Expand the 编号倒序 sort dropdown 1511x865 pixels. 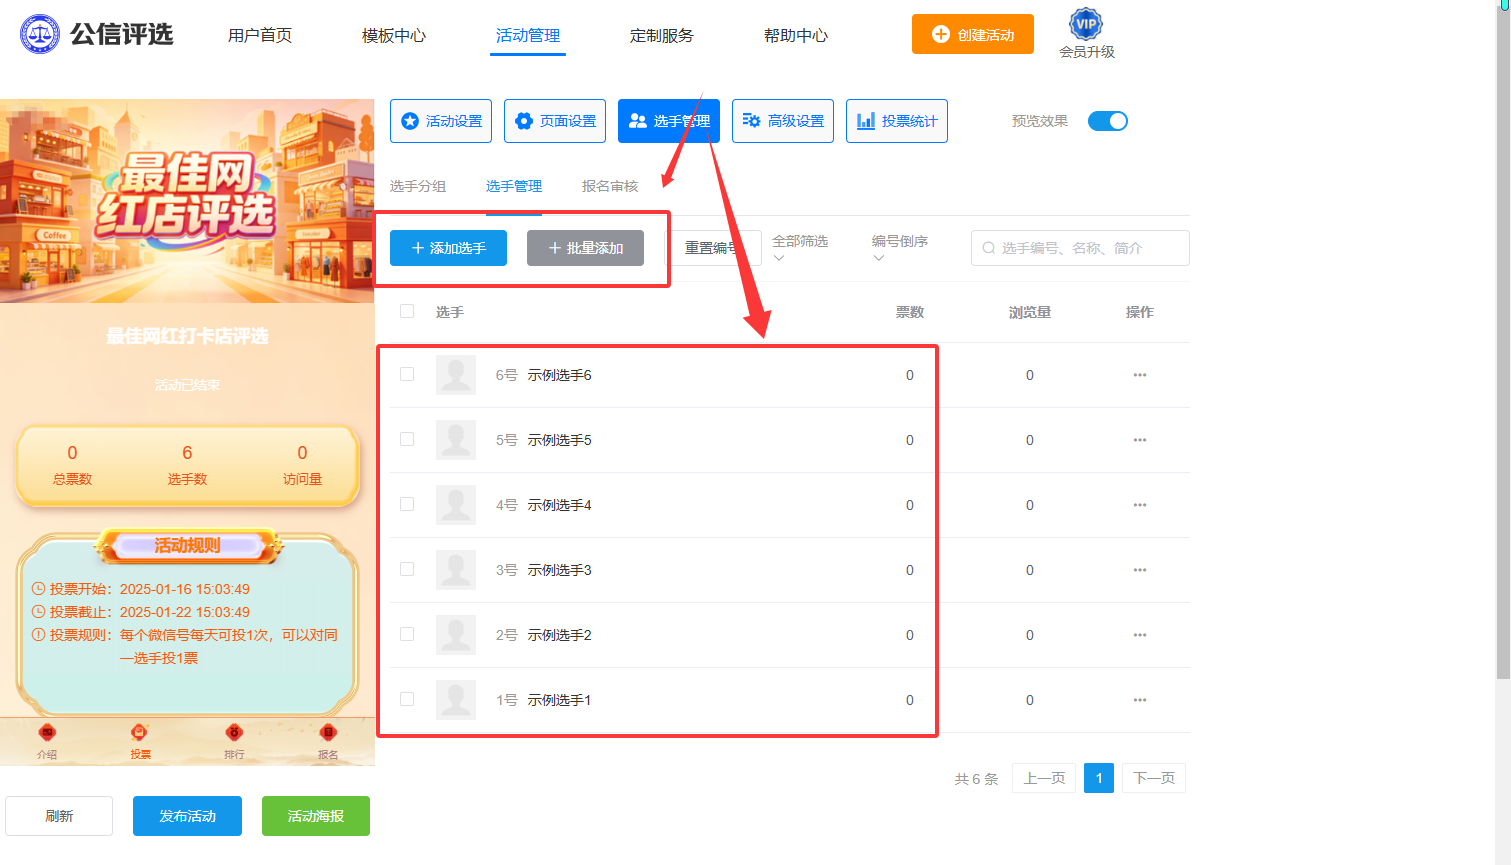coord(900,247)
